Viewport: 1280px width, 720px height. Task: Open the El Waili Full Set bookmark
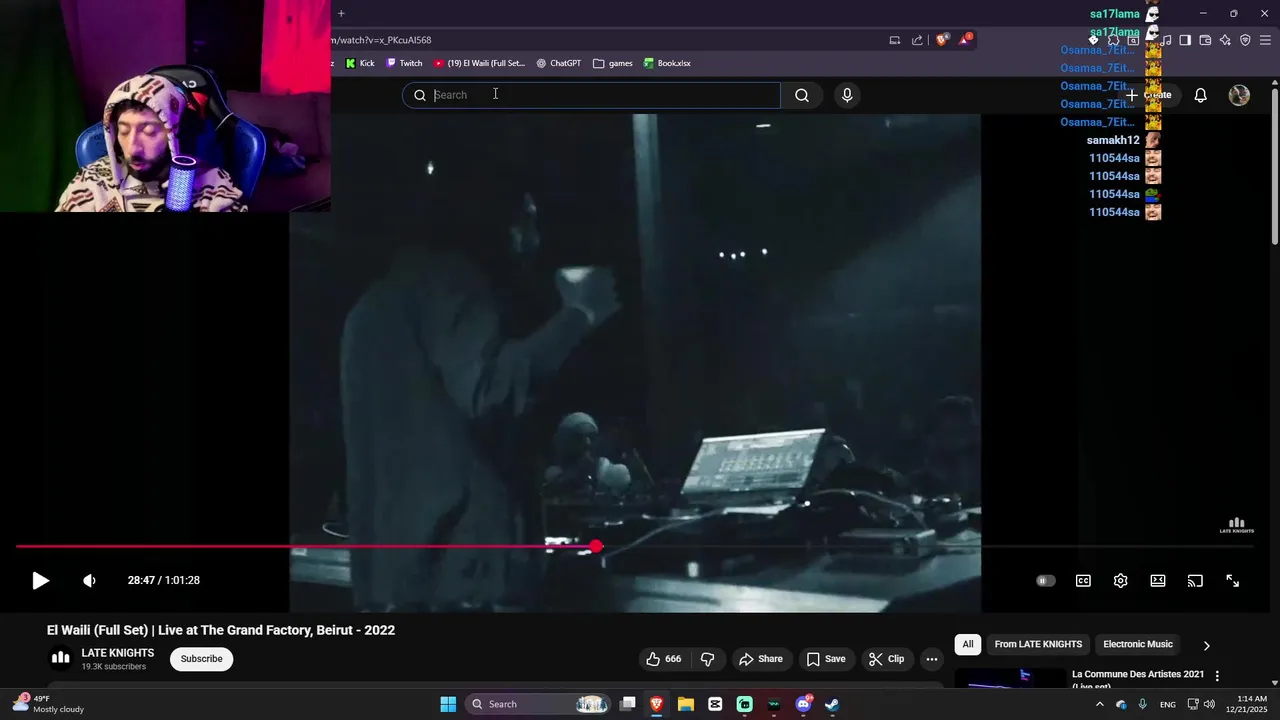pos(479,63)
